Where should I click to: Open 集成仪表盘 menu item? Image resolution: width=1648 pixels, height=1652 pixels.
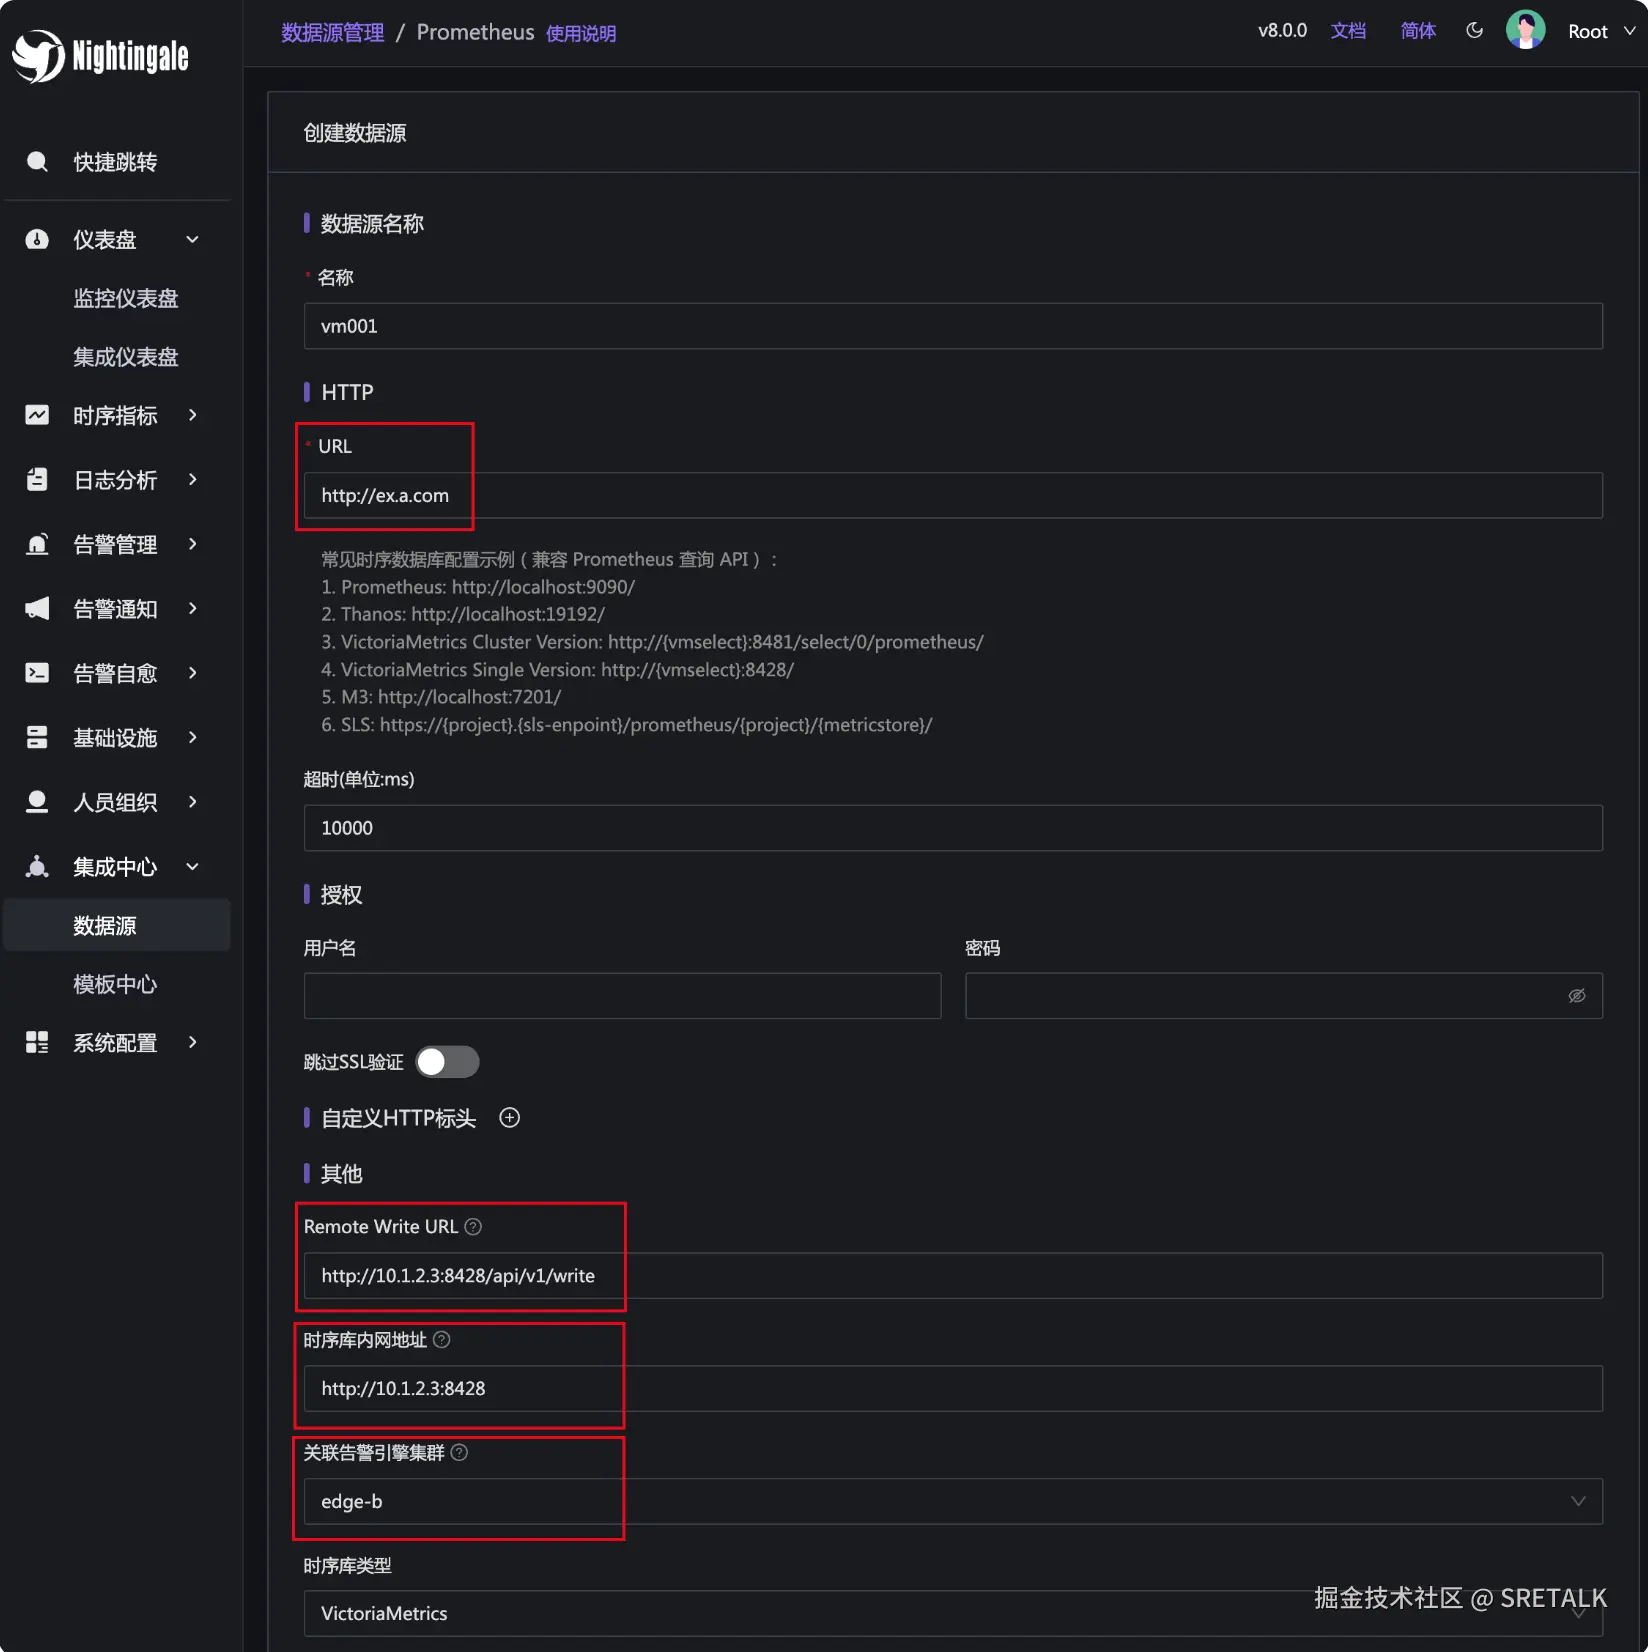point(126,357)
